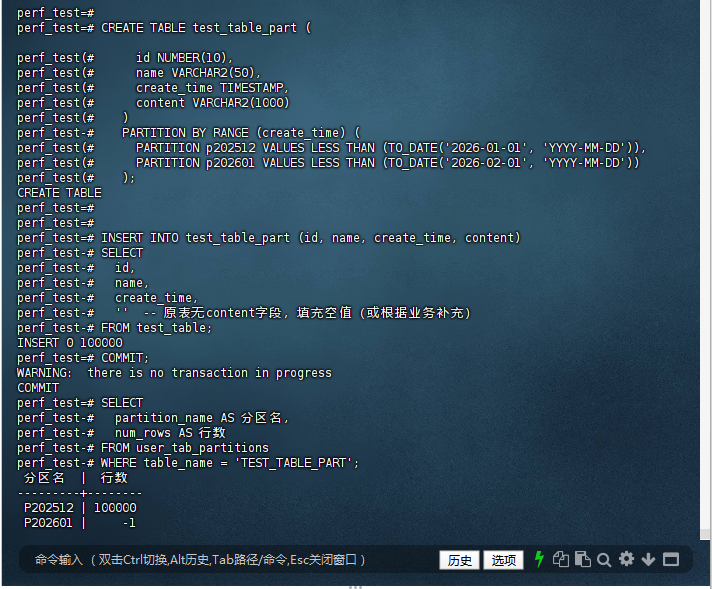The width and height of the screenshot is (712, 589).
Task: Click the comment '原表无content字段' line
Action: [x=293, y=313]
